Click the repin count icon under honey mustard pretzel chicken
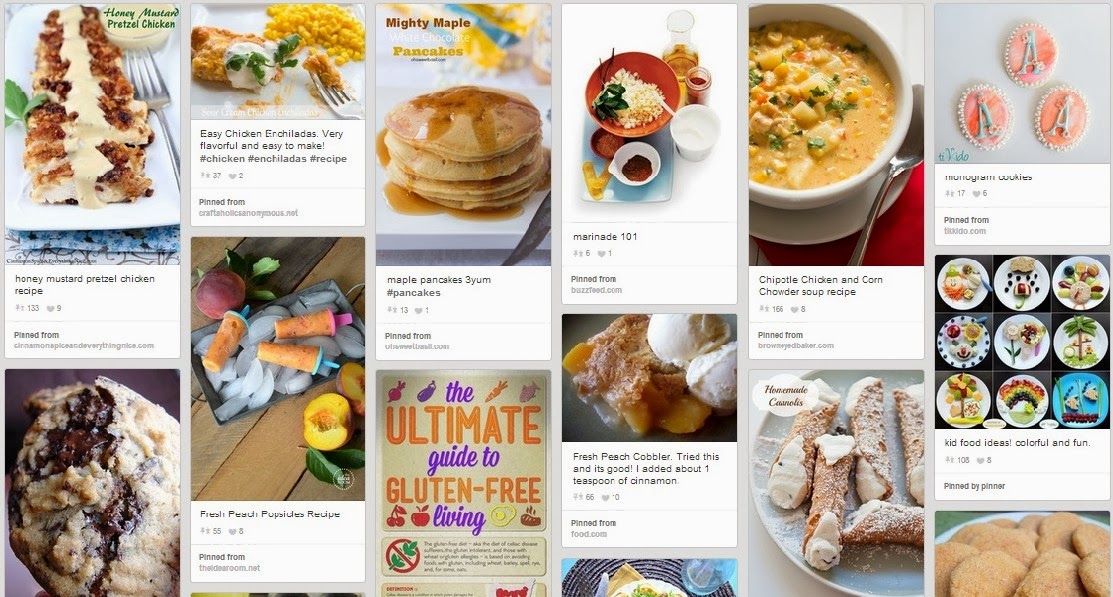 tap(19, 308)
